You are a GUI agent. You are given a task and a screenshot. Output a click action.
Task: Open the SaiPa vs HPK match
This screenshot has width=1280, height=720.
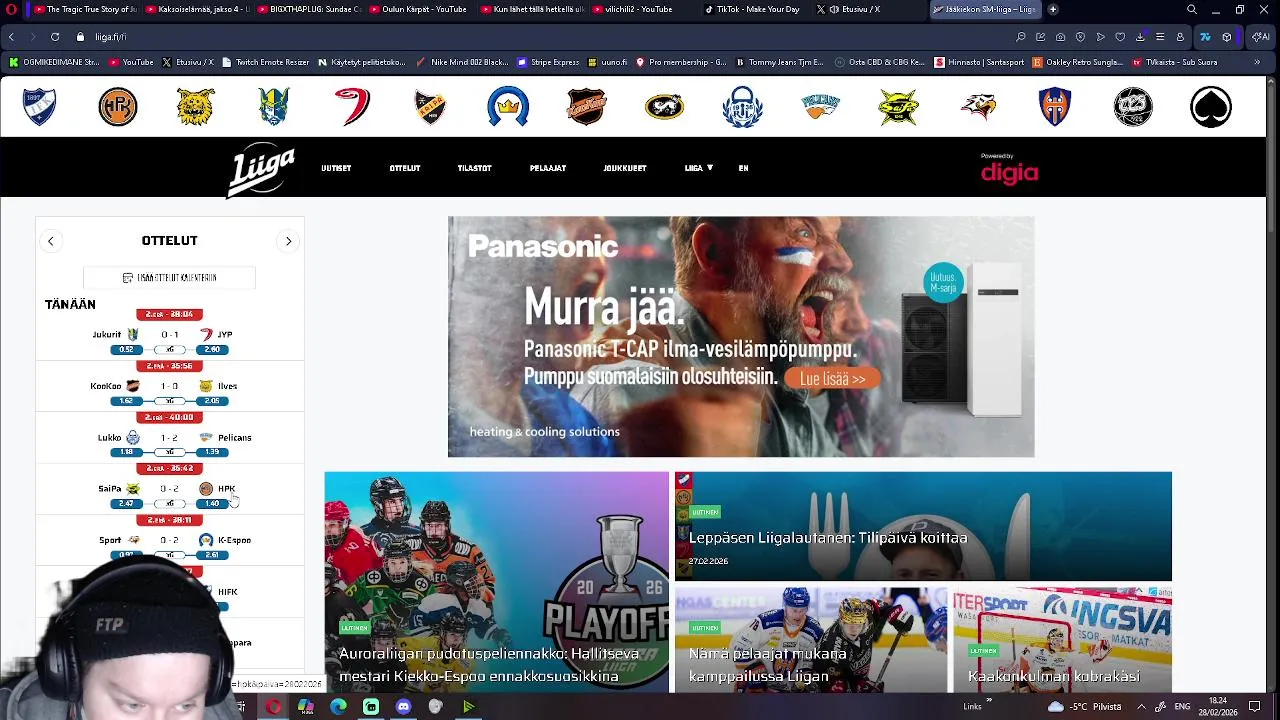[169, 489]
